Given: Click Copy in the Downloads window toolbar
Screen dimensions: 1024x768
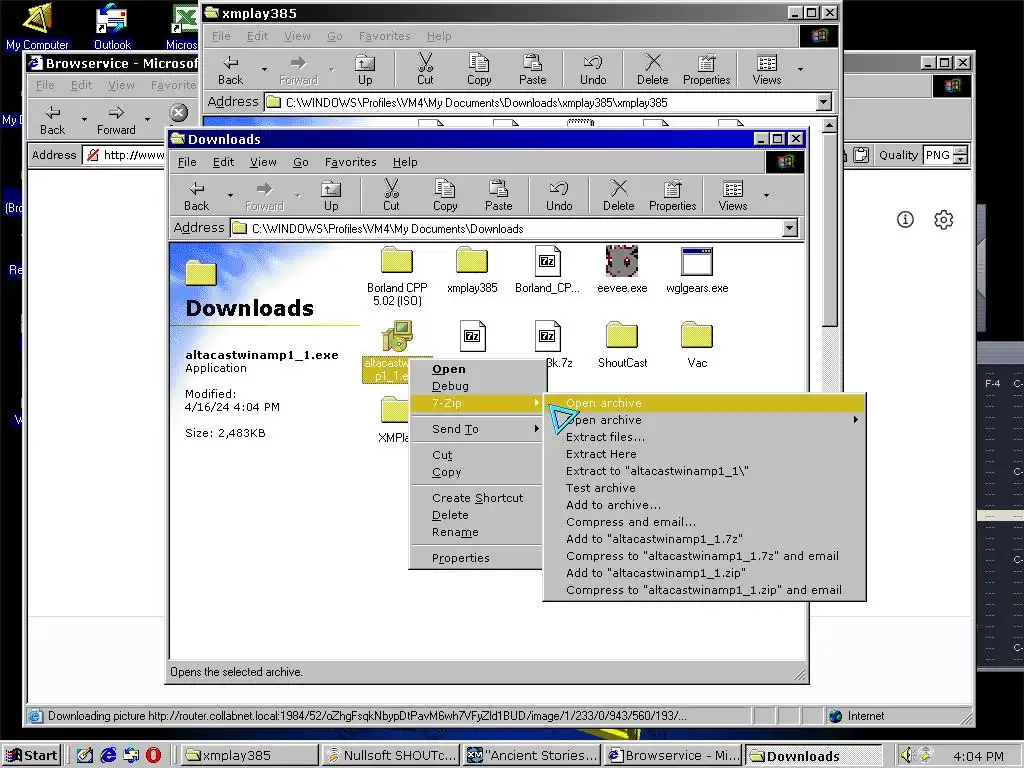Looking at the screenshot, I should pyautogui.click(x=445, y=196).
